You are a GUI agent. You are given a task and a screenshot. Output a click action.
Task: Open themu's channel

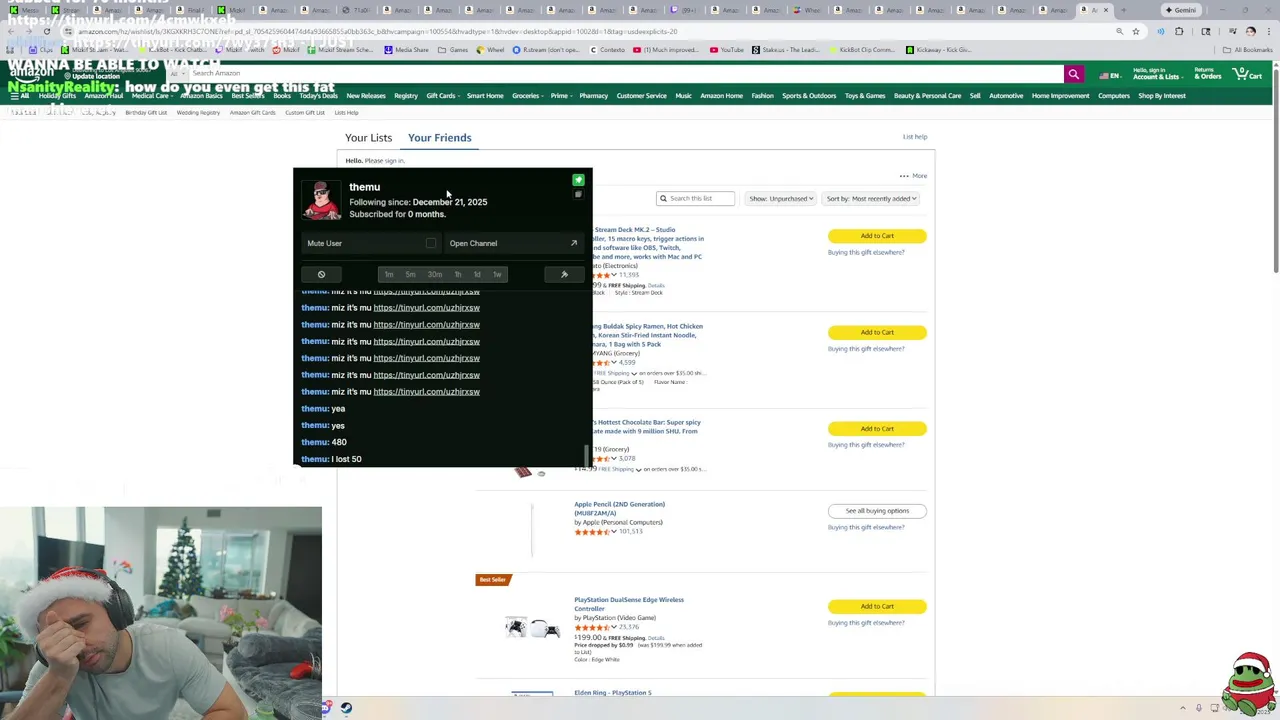pos(513,243)
